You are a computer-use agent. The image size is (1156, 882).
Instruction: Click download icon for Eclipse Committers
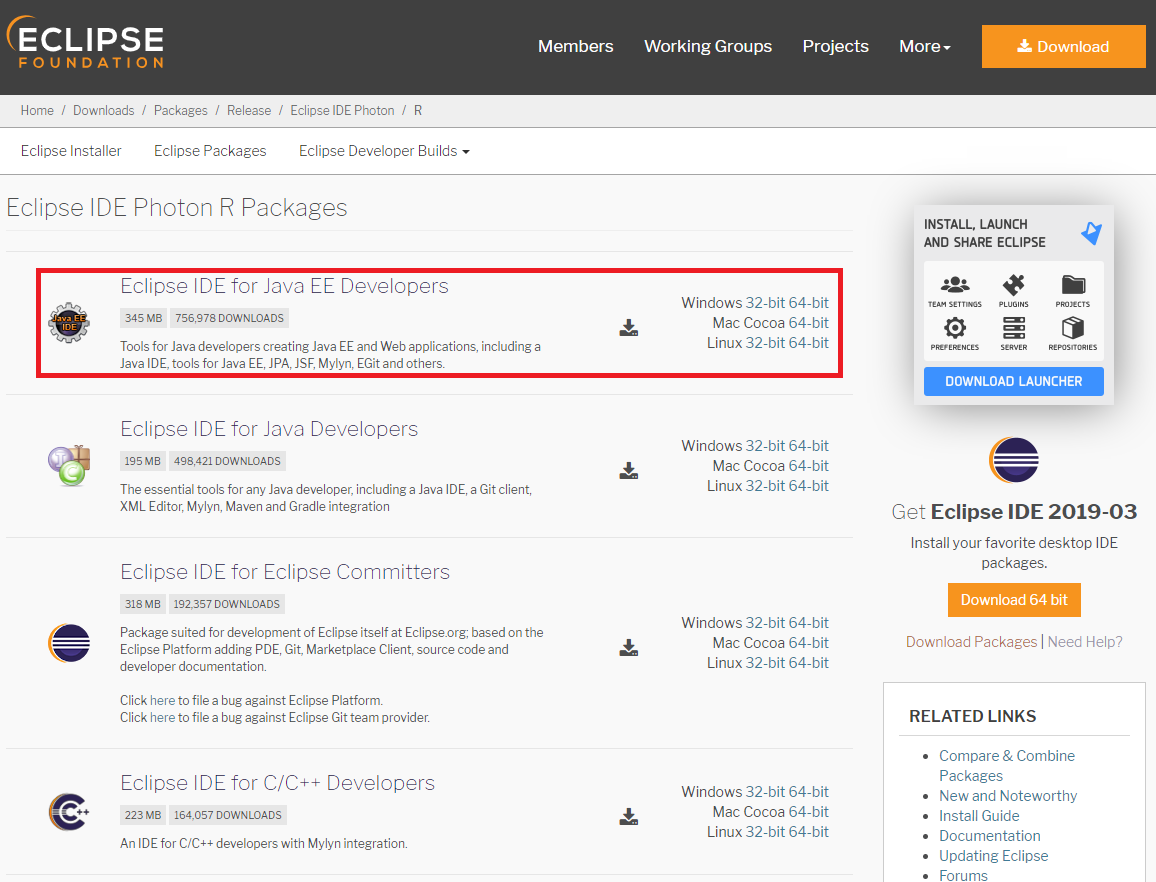click(x=629, y=647)
